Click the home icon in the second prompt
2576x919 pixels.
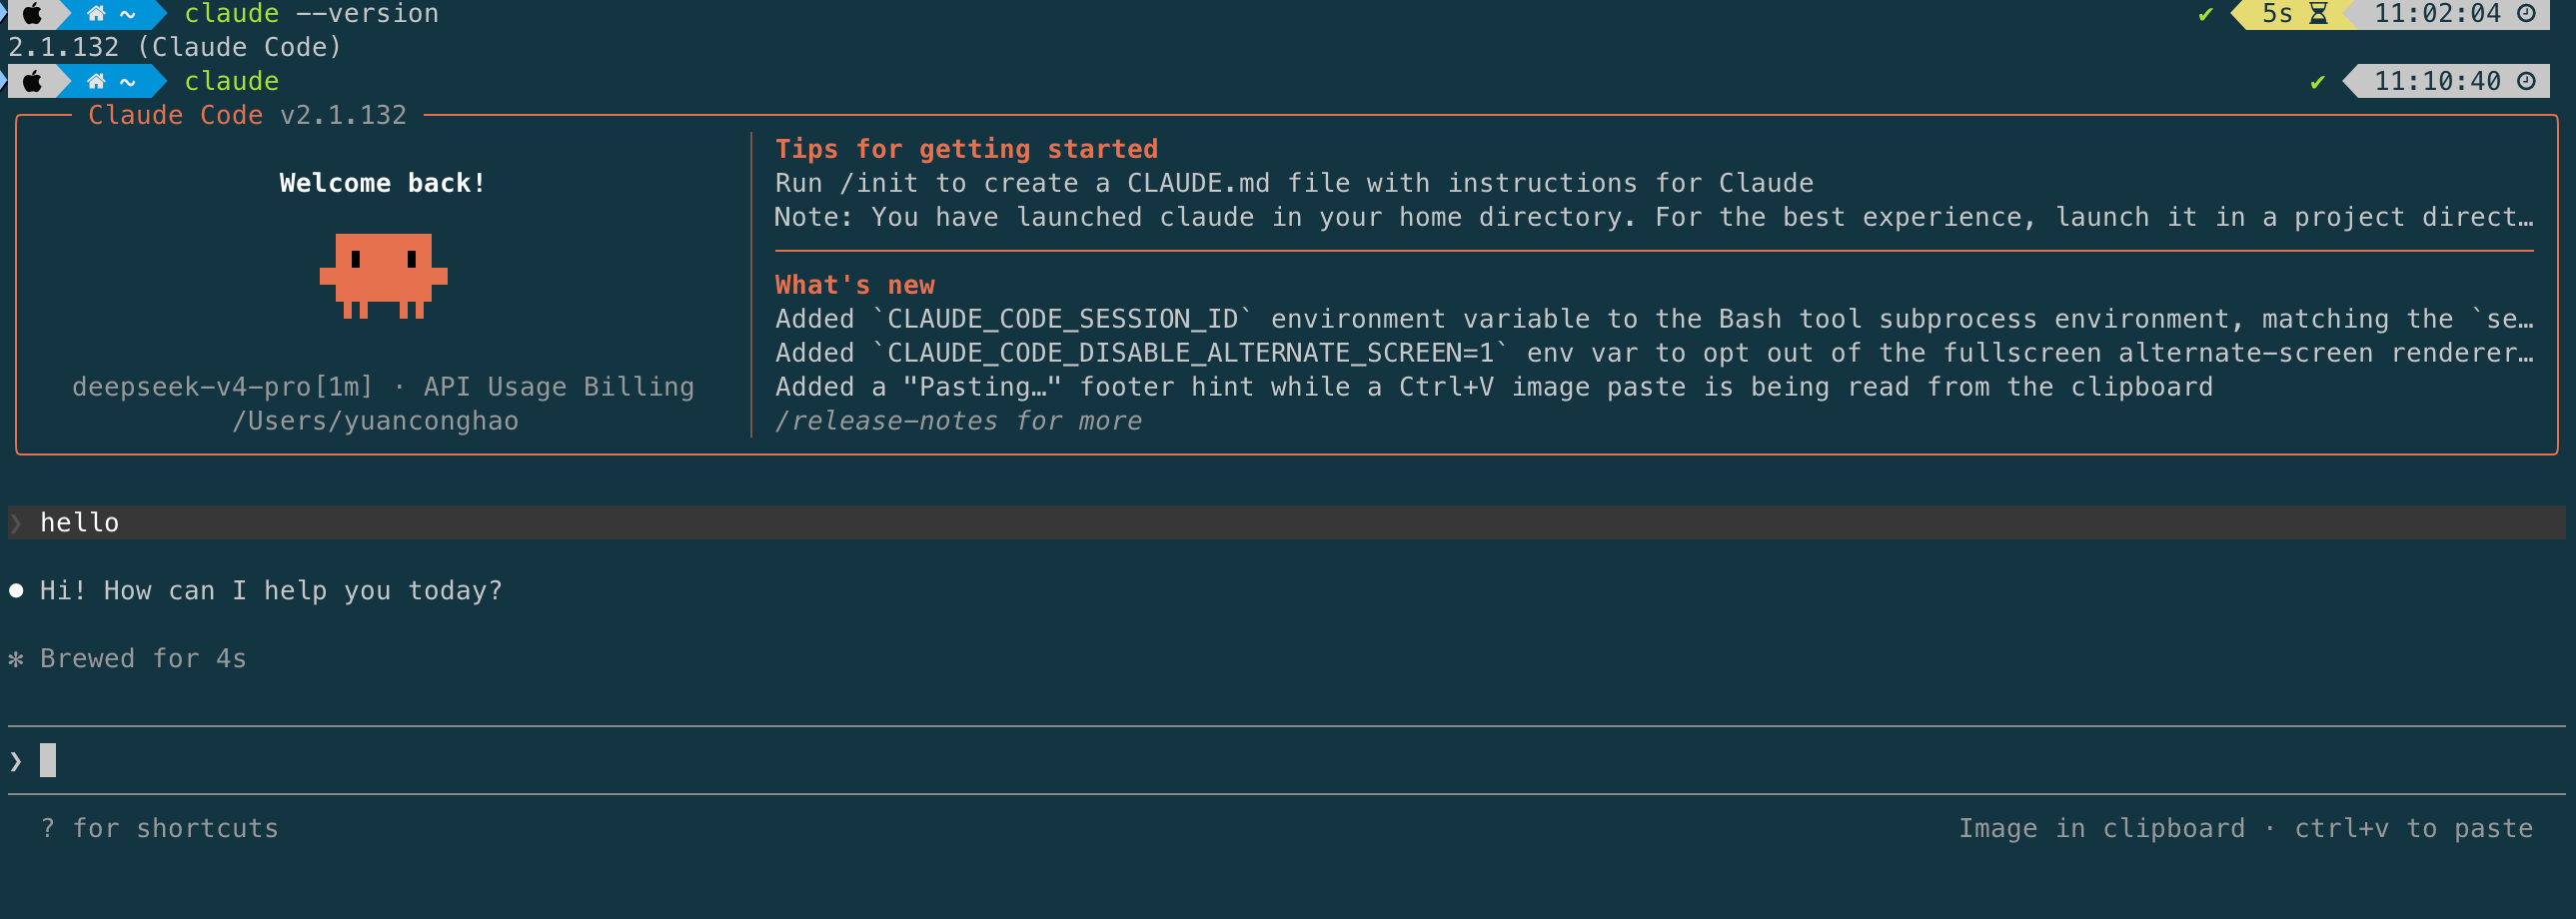(96, 81)
